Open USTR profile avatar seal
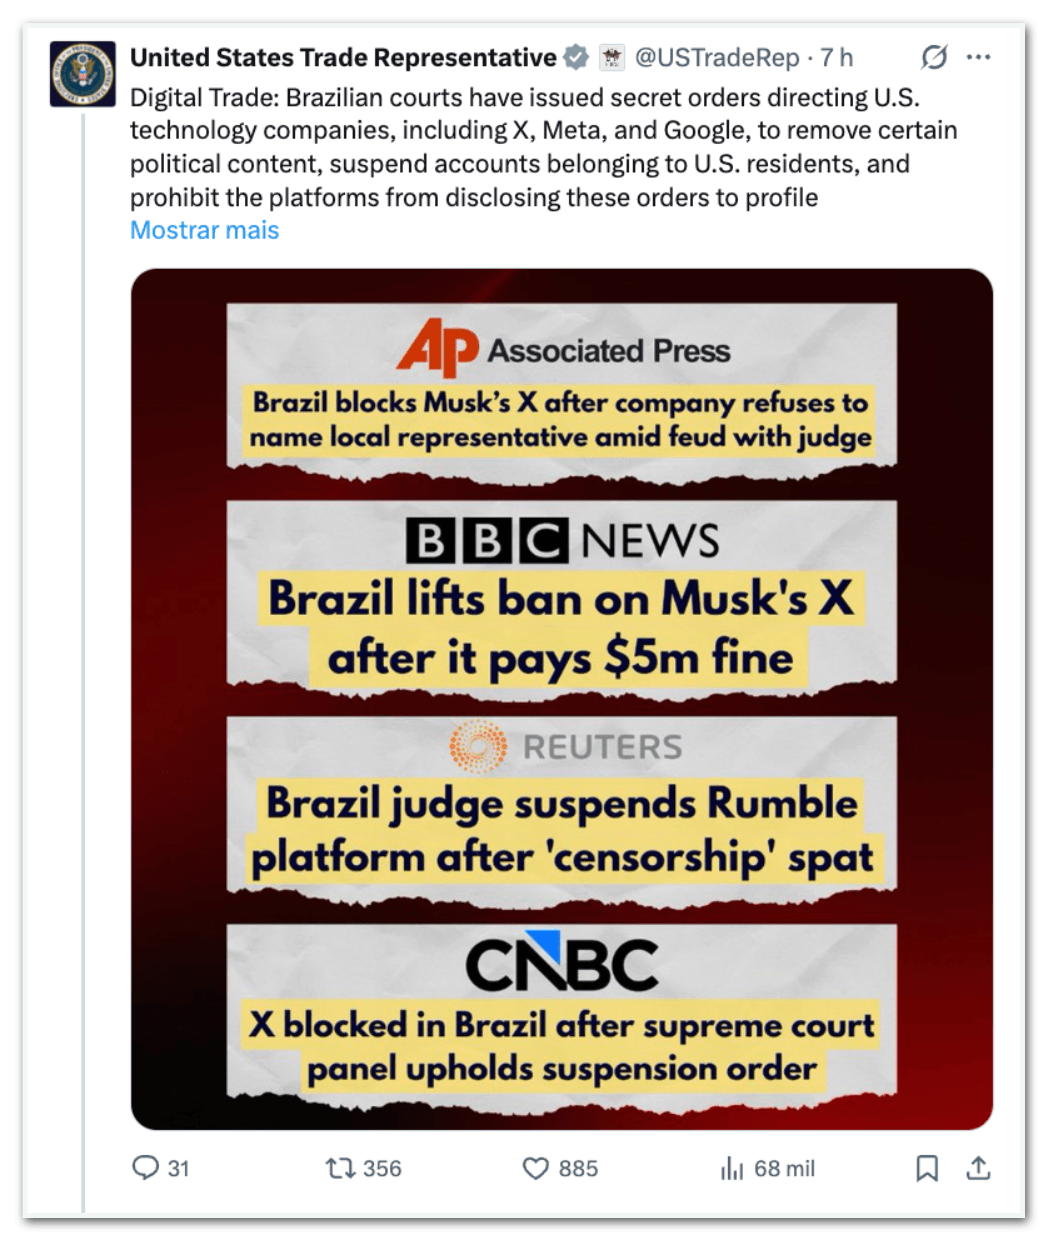1046x1246 pixels. 83,73
